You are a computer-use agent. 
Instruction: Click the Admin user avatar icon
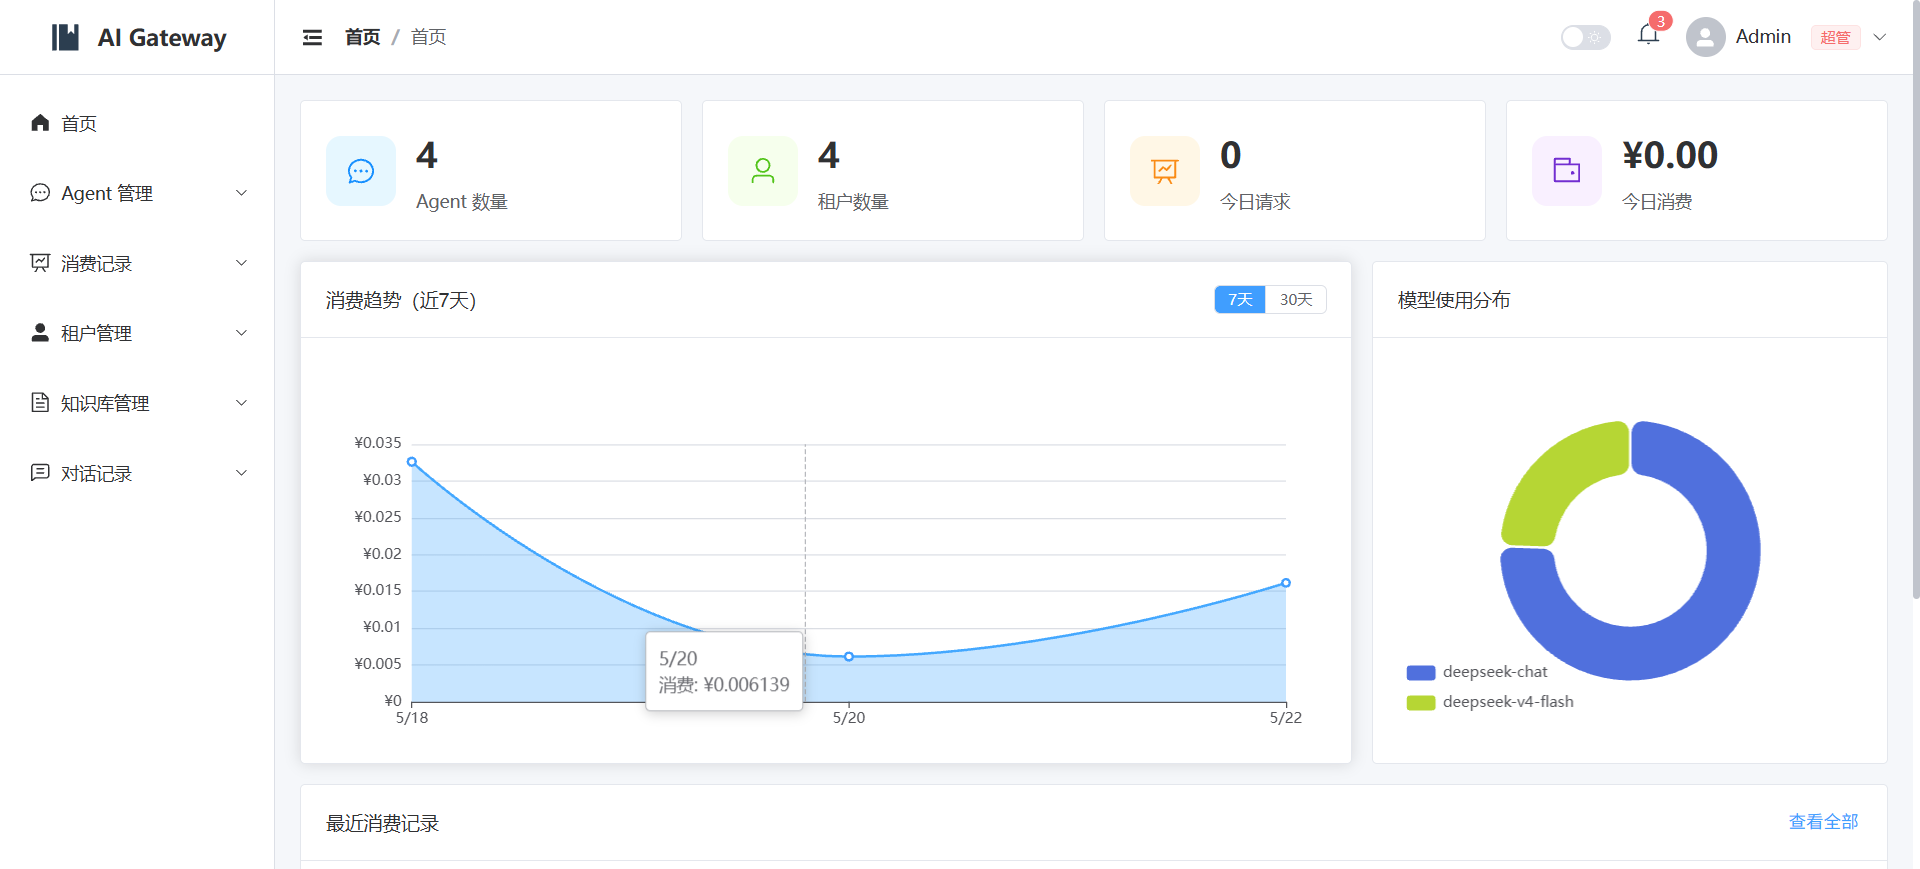click(x=1705, y=37)
